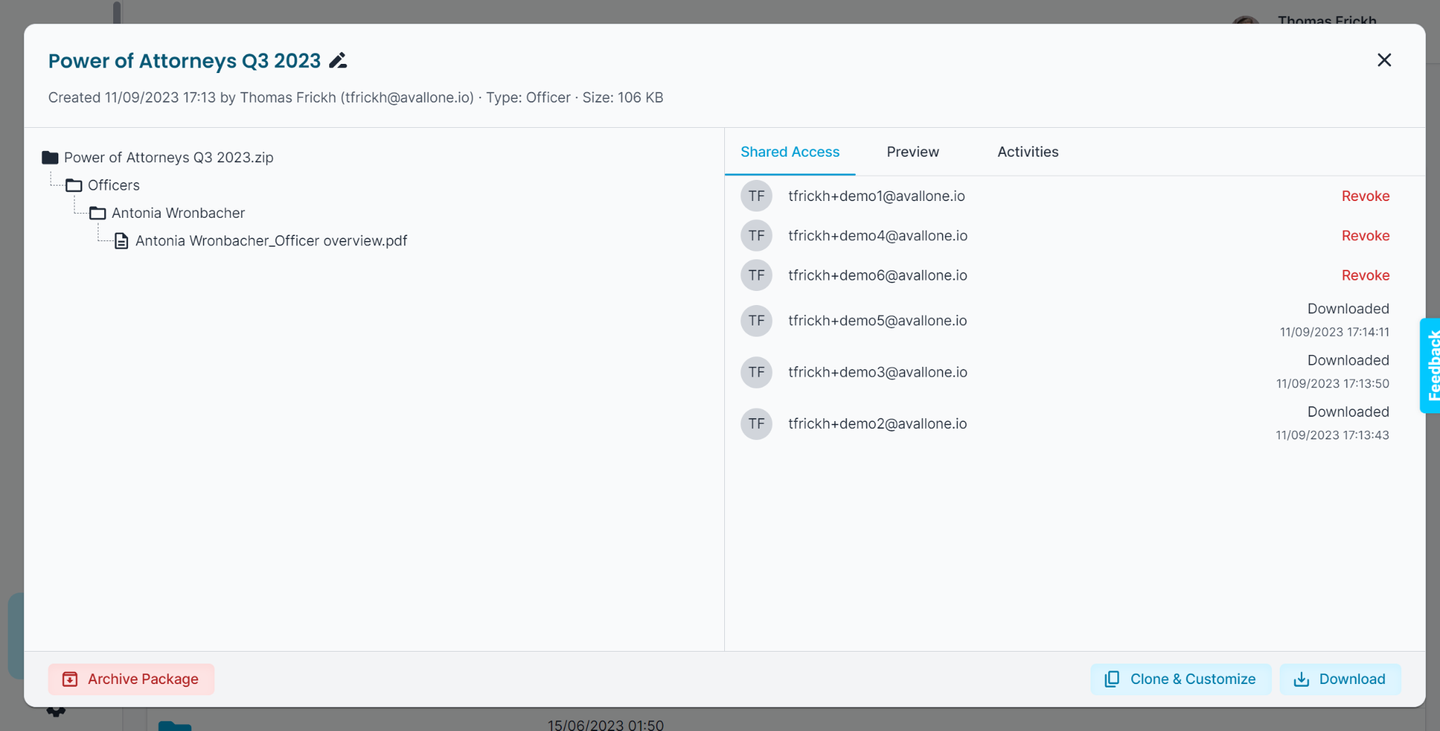The height and width of the screenshot is (731, 1440).
Task: Click the TF avatar for demo1 user
Action: 756,196
